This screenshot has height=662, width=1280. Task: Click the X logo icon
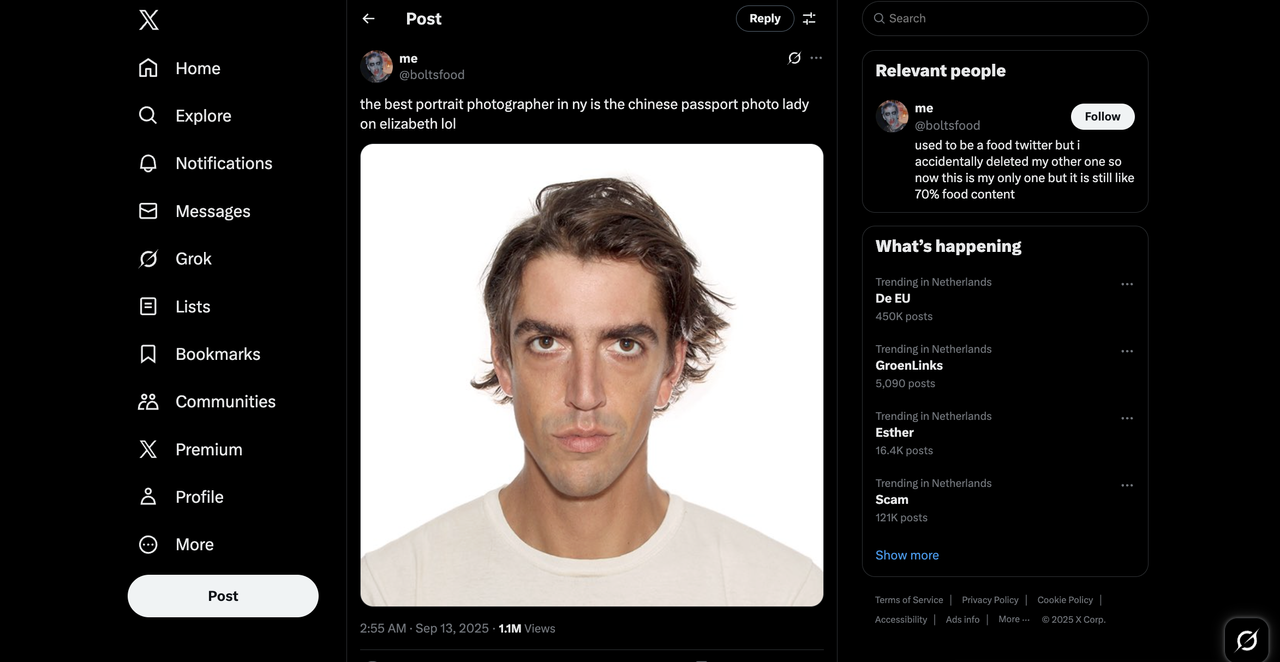149,20
